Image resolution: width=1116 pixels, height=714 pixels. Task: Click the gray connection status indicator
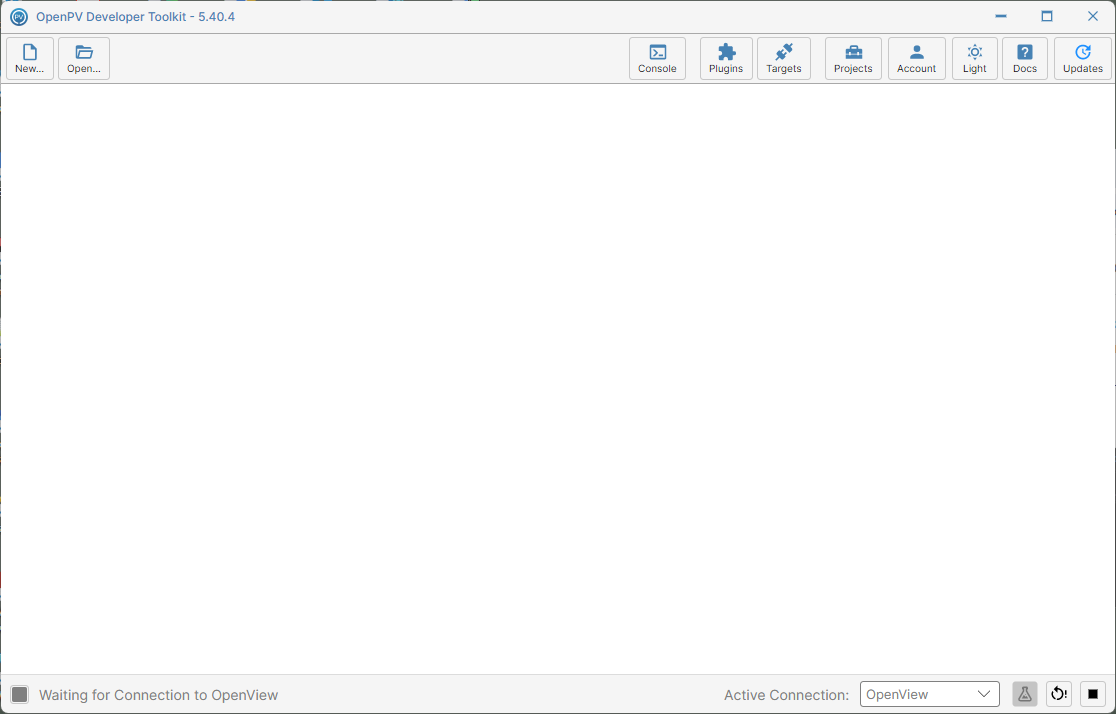[x=20, y=695]
